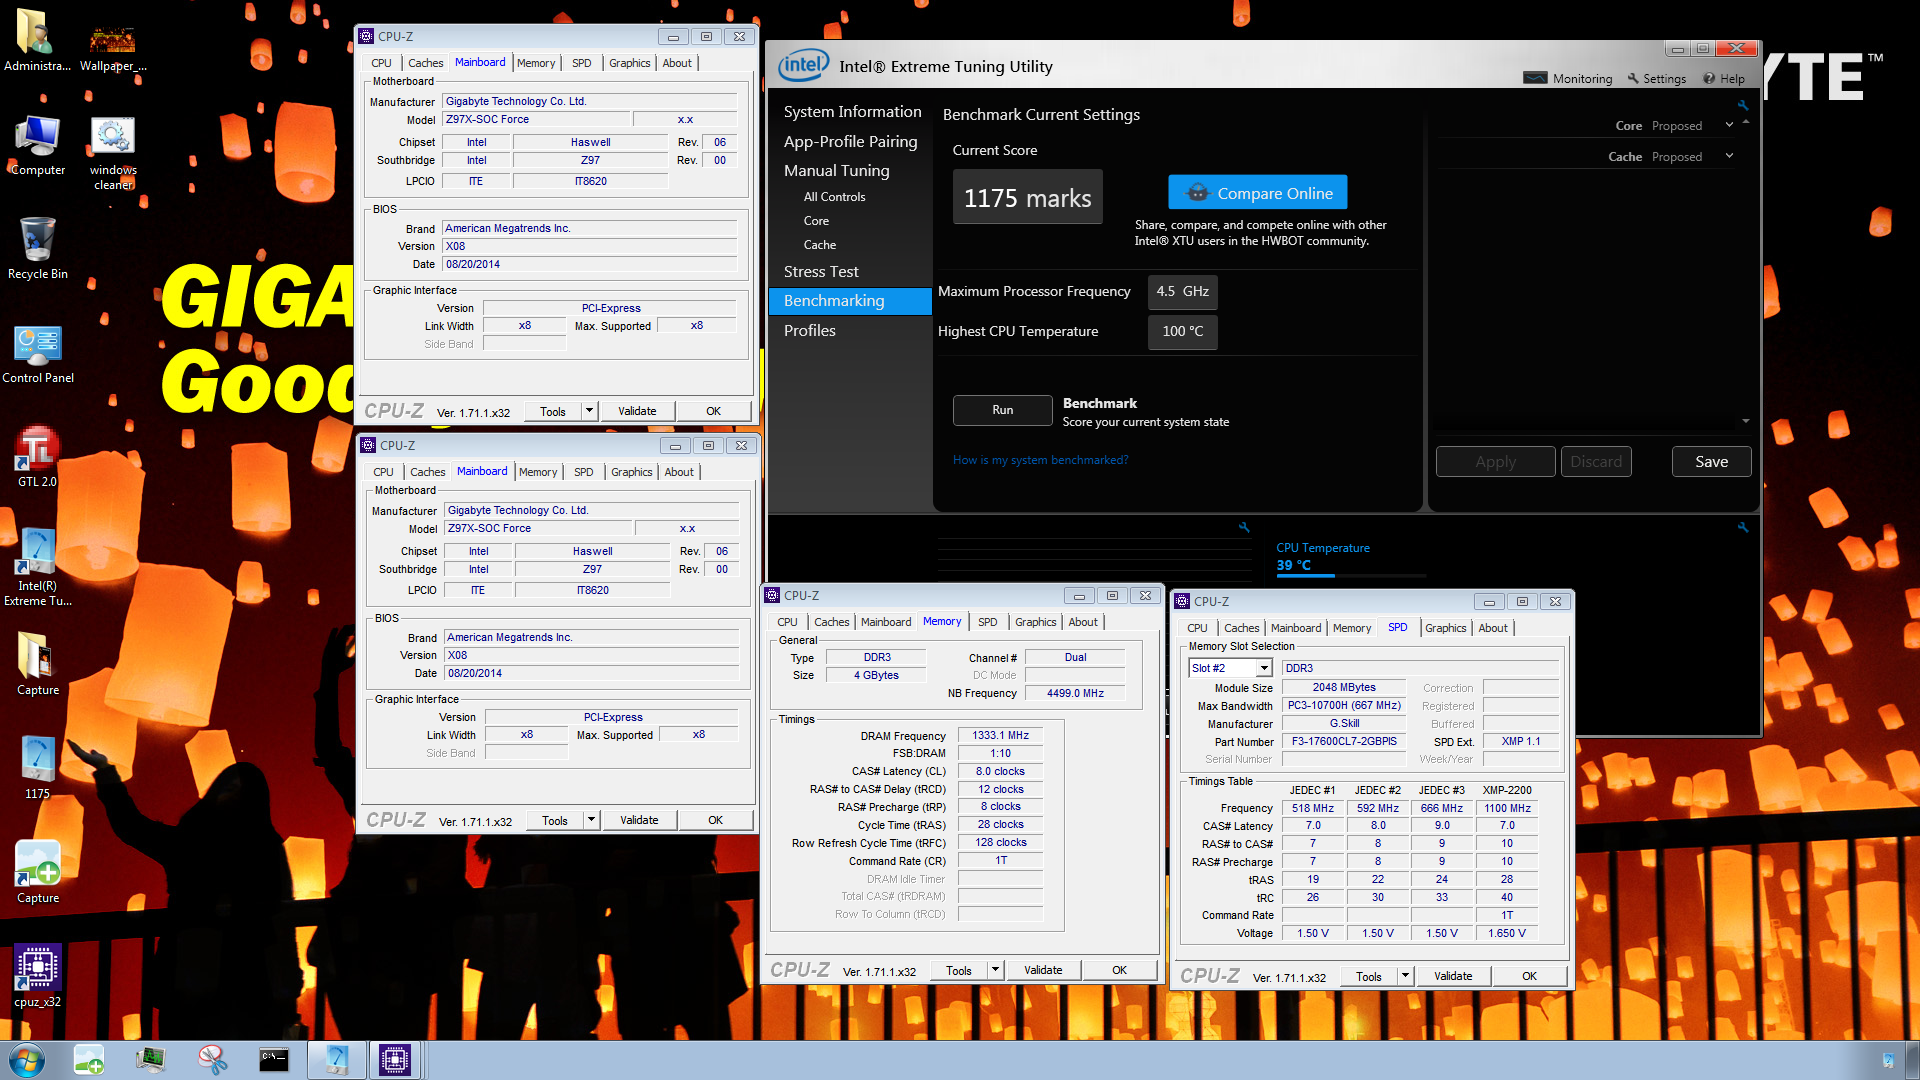Viewport: 1920px width, 1080px height.
Task: Click the XTU right panel scrollbar down arrow
Action: pos(1746,421)
